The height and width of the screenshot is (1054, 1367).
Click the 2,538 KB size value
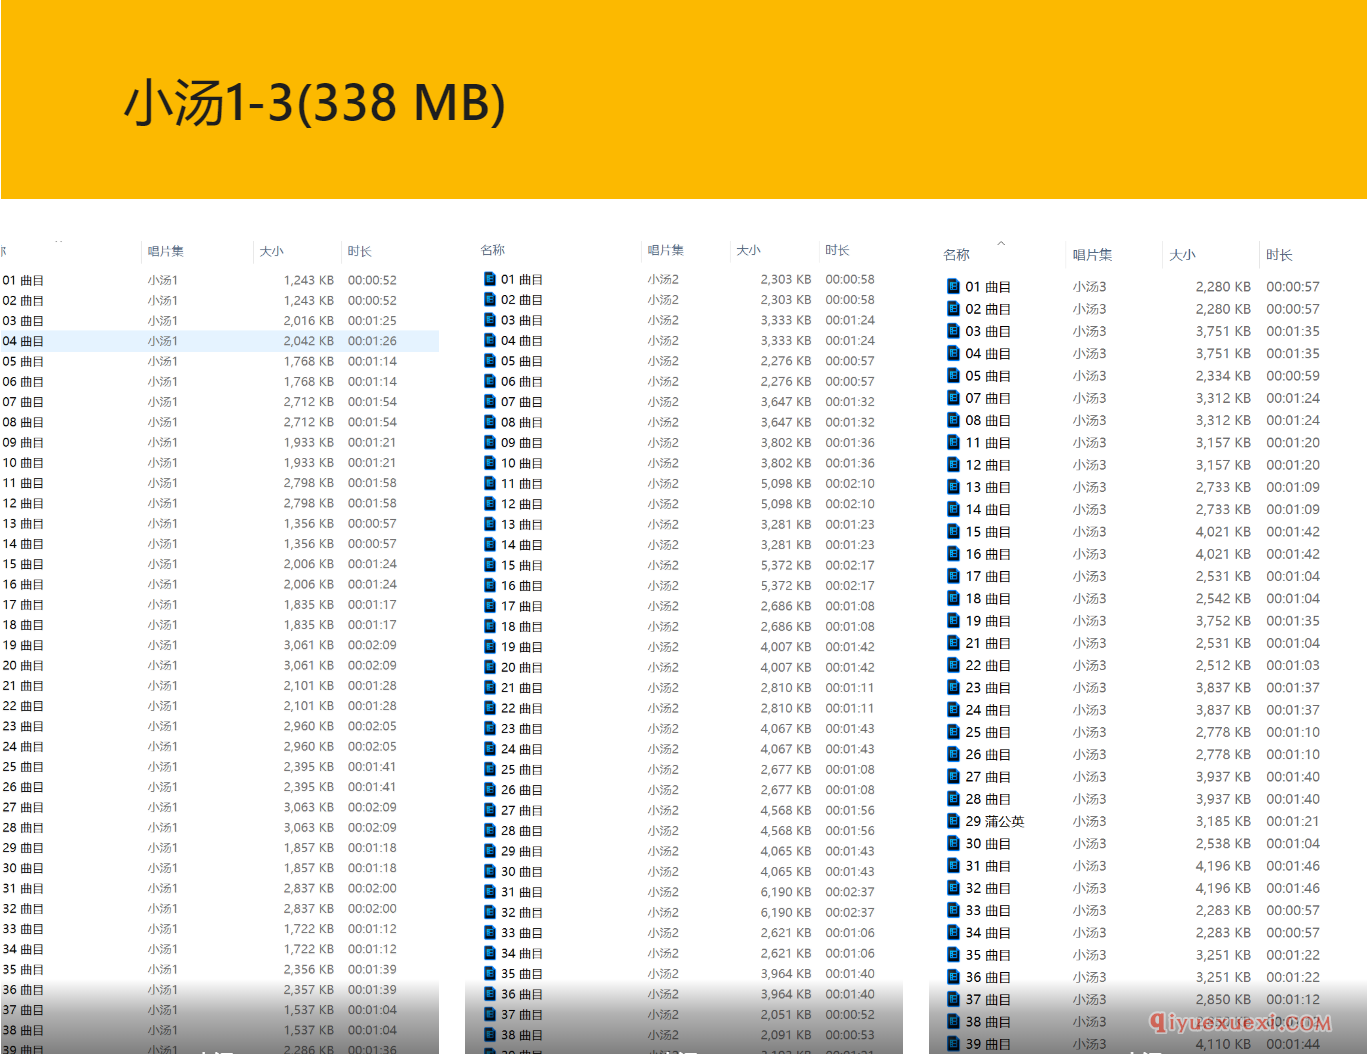[x=1223, y=843]
